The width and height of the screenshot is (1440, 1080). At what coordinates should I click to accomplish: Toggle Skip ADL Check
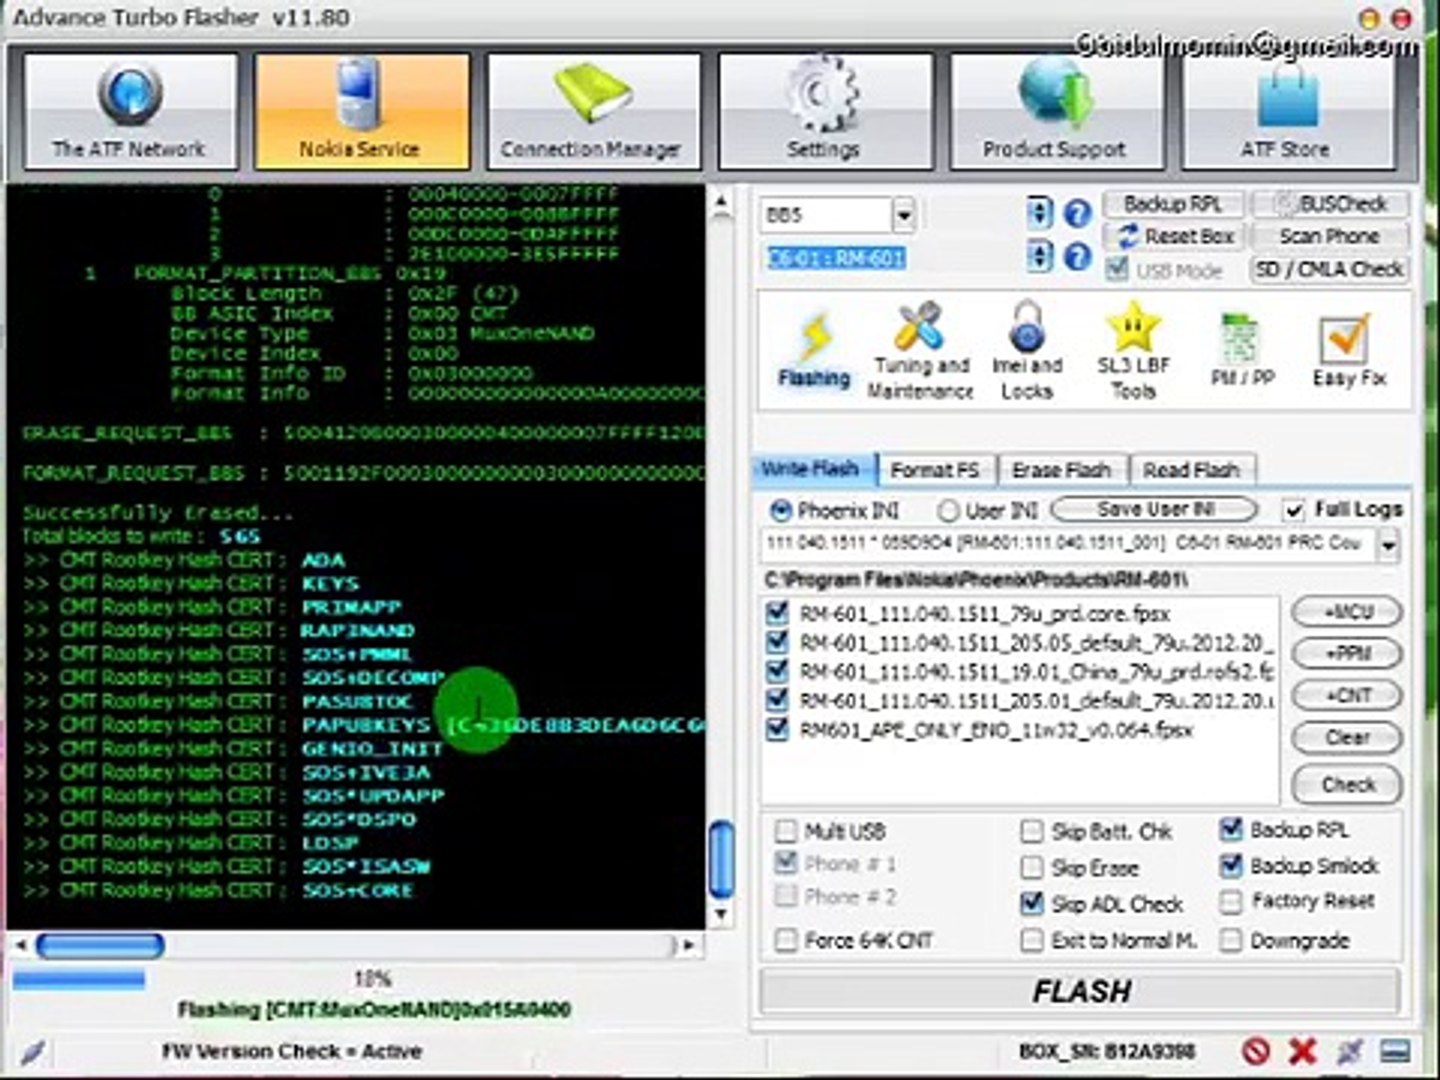(x=1031, y=903)
